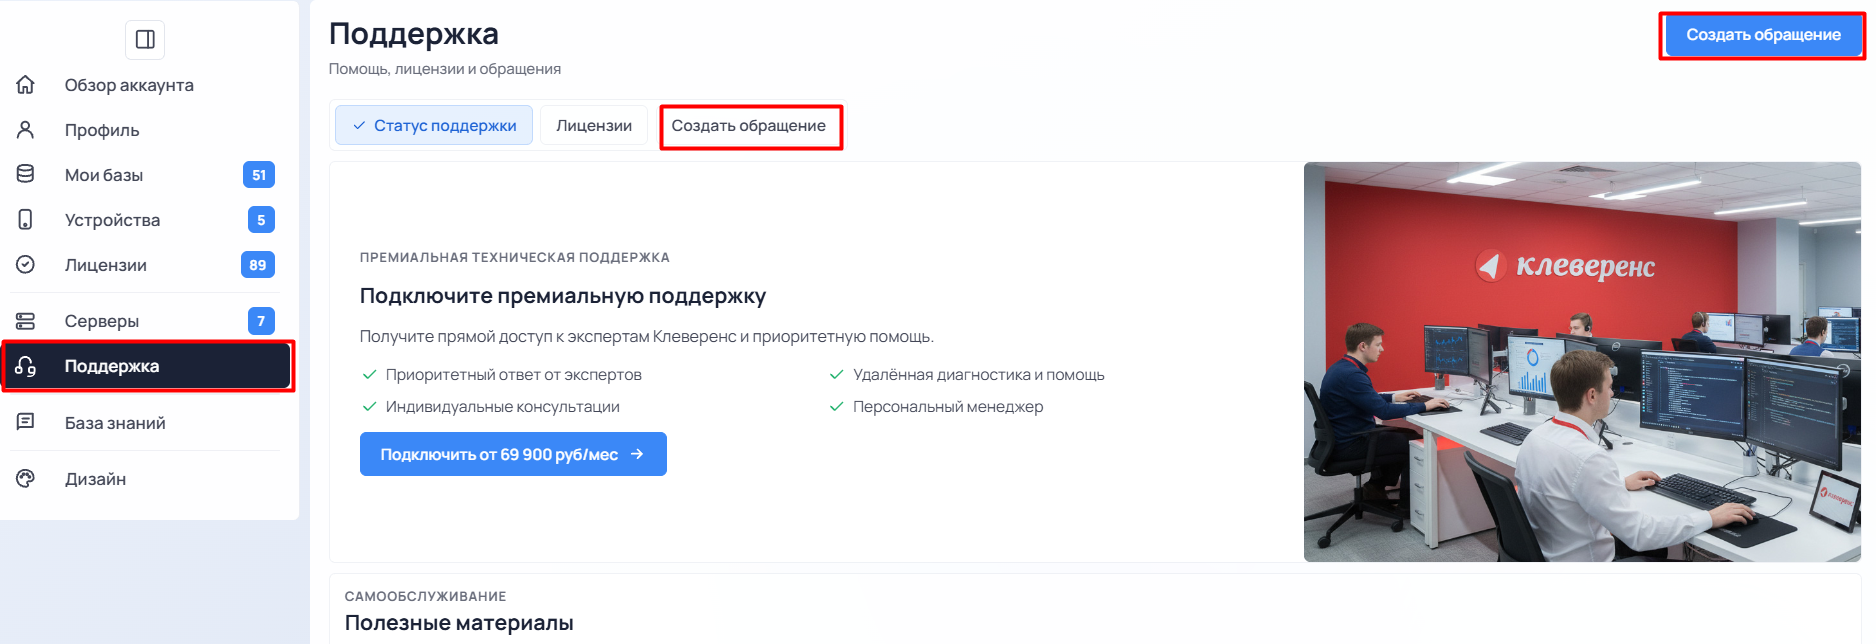Viewport: 1876px width, 644px height.
Task: Open Мои базы in the sidebar
Action: coord(145,175)
